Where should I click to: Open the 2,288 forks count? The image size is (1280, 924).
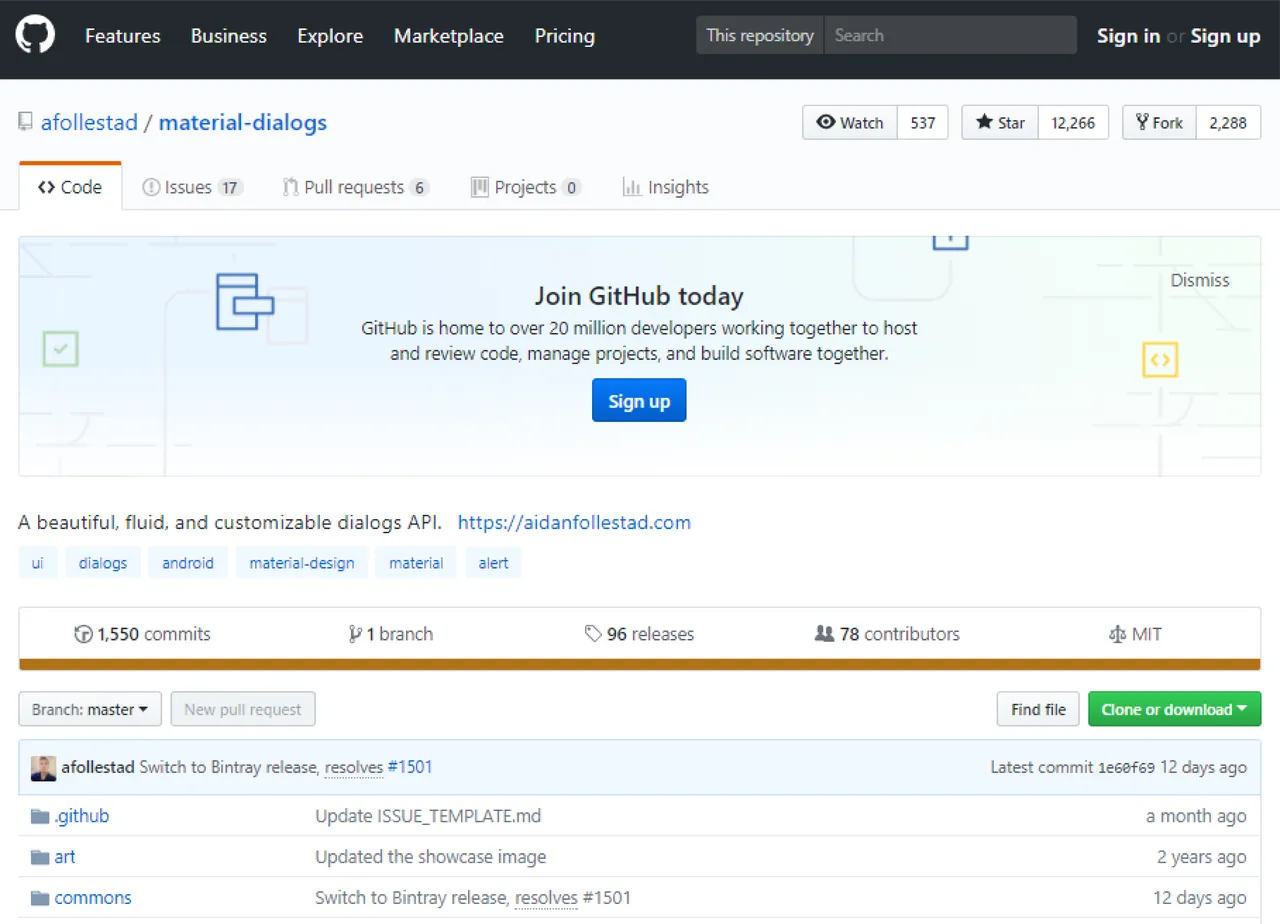coord(1228,123)
